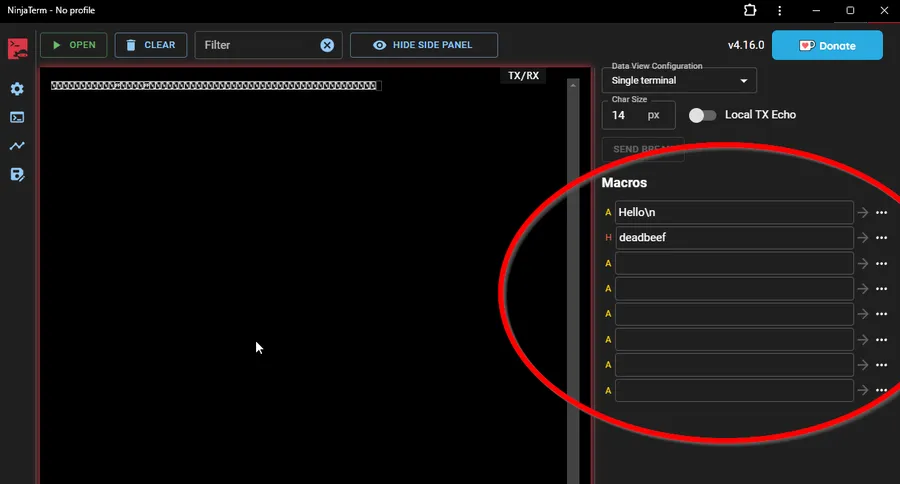Click the Char Size input field
The width and height of the screenshot is (900, 484).
(x=624, y=115)
